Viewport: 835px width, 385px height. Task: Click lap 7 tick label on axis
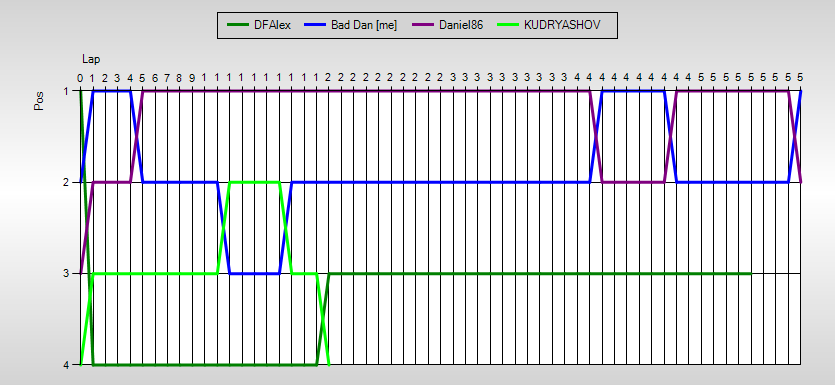[167, 78]
